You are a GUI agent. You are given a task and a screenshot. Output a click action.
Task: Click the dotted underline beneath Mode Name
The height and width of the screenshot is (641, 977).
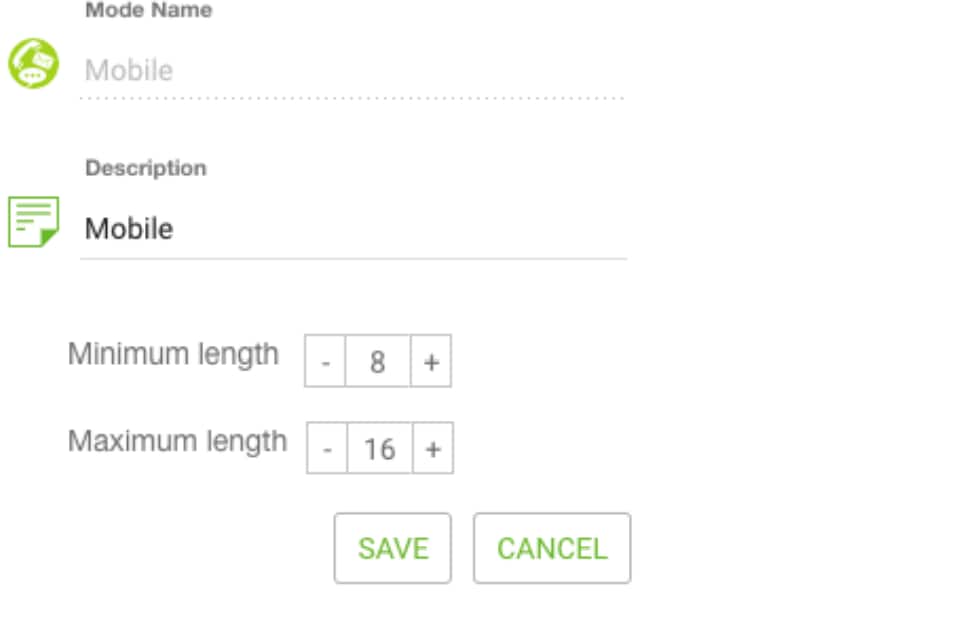[x=353, y=98]
